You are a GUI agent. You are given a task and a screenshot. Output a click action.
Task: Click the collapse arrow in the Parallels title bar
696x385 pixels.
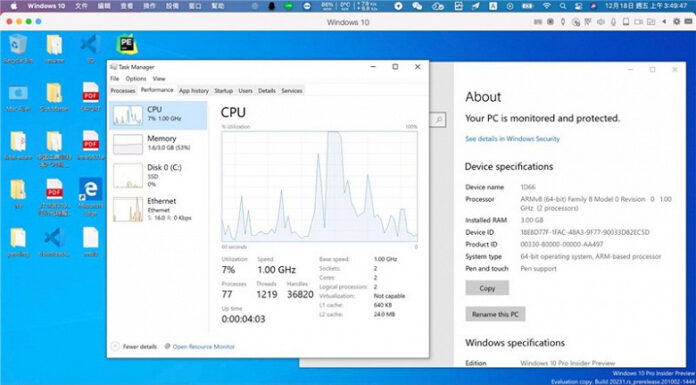664,21
